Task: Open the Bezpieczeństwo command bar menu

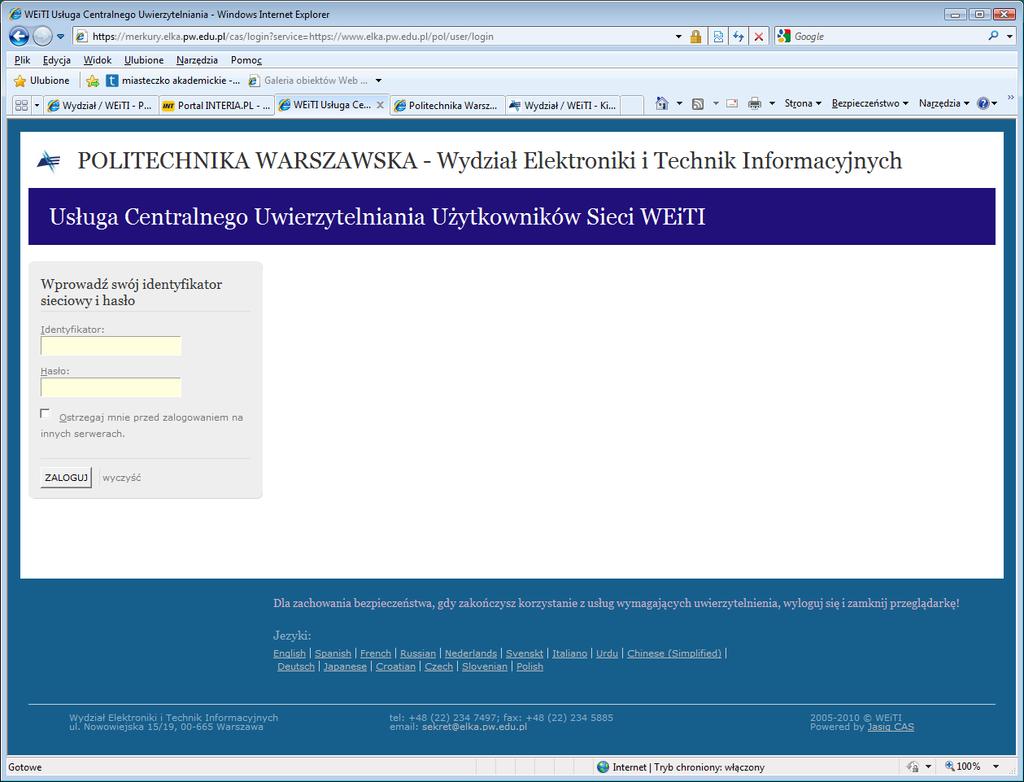Action: coord(870,103)
